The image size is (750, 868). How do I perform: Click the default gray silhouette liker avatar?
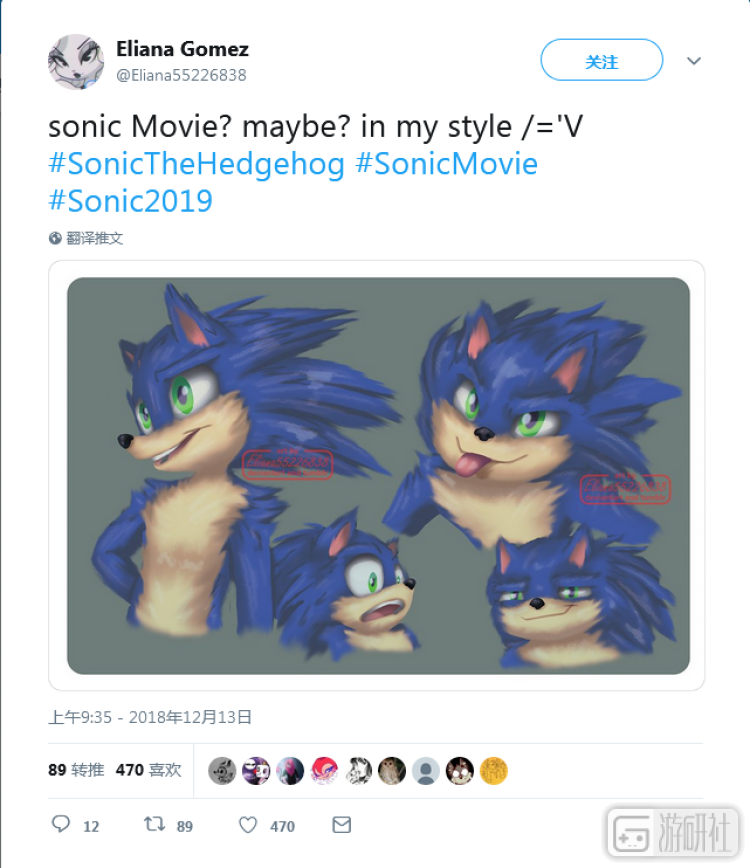[426, 771]
